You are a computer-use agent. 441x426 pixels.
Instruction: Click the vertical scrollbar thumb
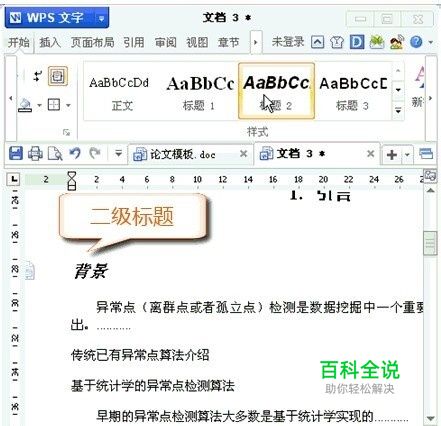pyautogui.click(x=430, y=243)
